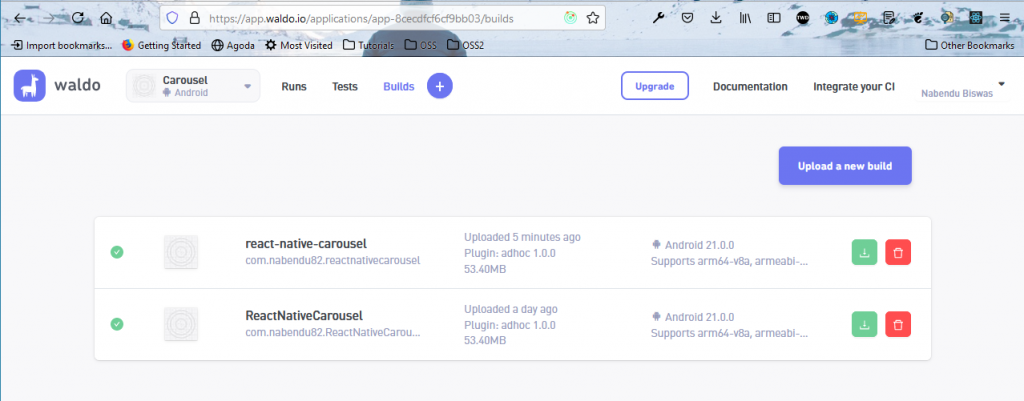Image resolution: width=1024 pixels, height=401 pixels.
Task: Download the ReactNativeCarousel build
Action: (x=865, y=324)
